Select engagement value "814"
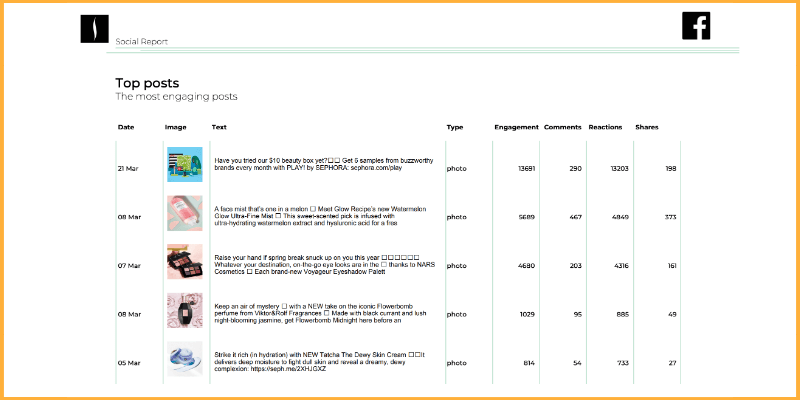The image size is (800, 400). click(530, 363)
